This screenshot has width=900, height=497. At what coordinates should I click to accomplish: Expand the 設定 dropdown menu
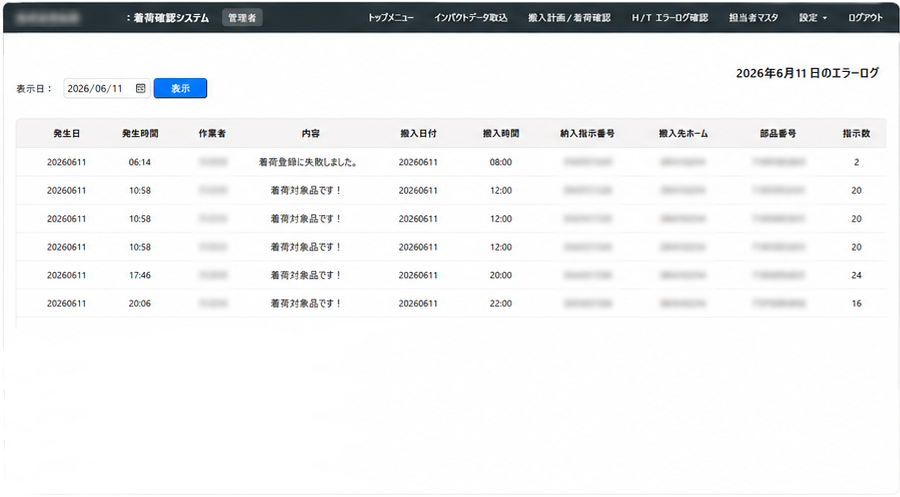813,18
